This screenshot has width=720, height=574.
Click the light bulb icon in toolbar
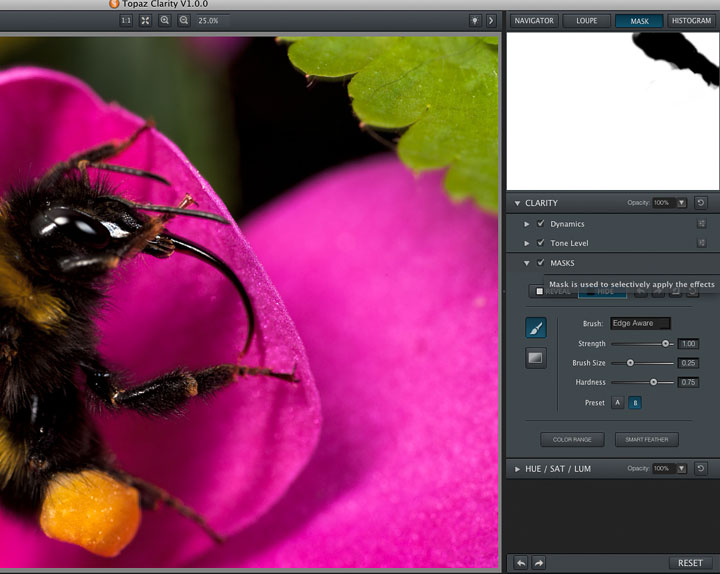point(475,21)
